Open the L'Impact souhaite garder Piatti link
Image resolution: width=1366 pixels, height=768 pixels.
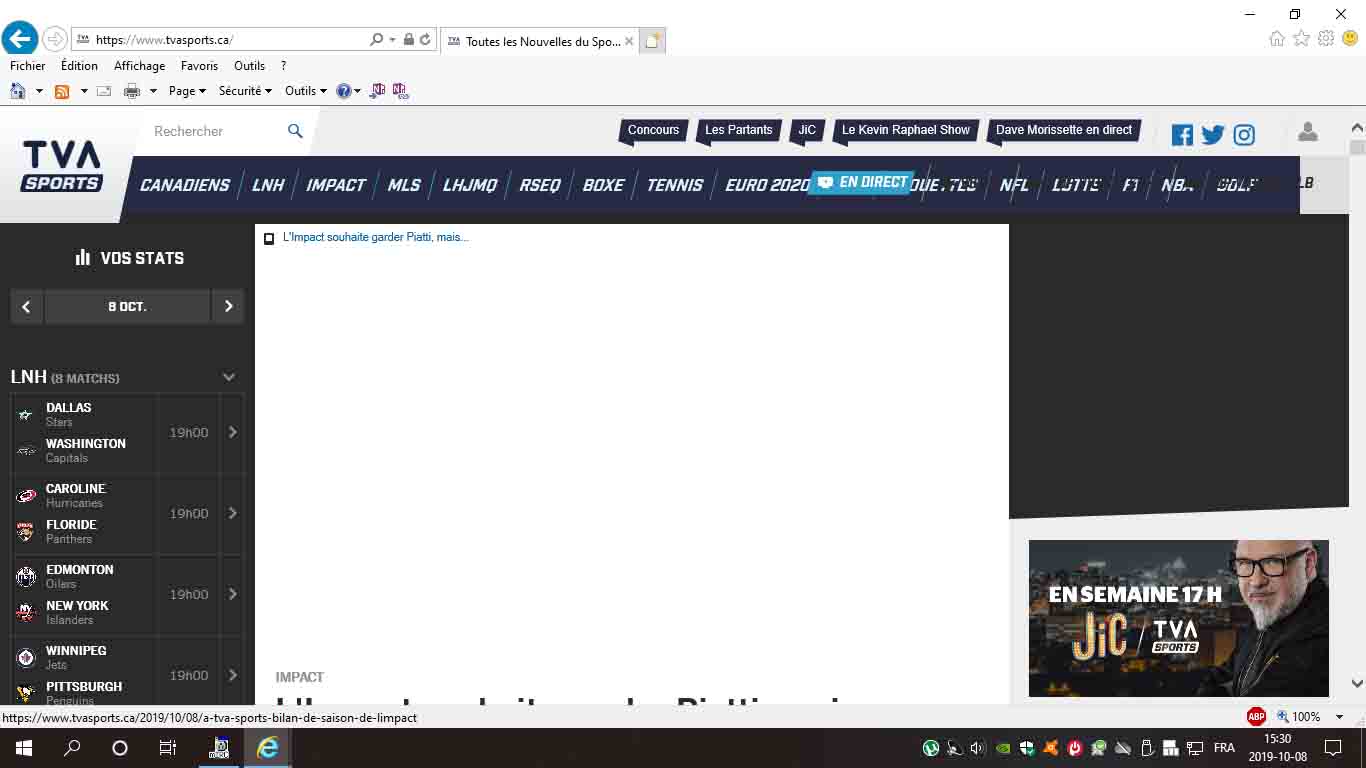[375, 237]
